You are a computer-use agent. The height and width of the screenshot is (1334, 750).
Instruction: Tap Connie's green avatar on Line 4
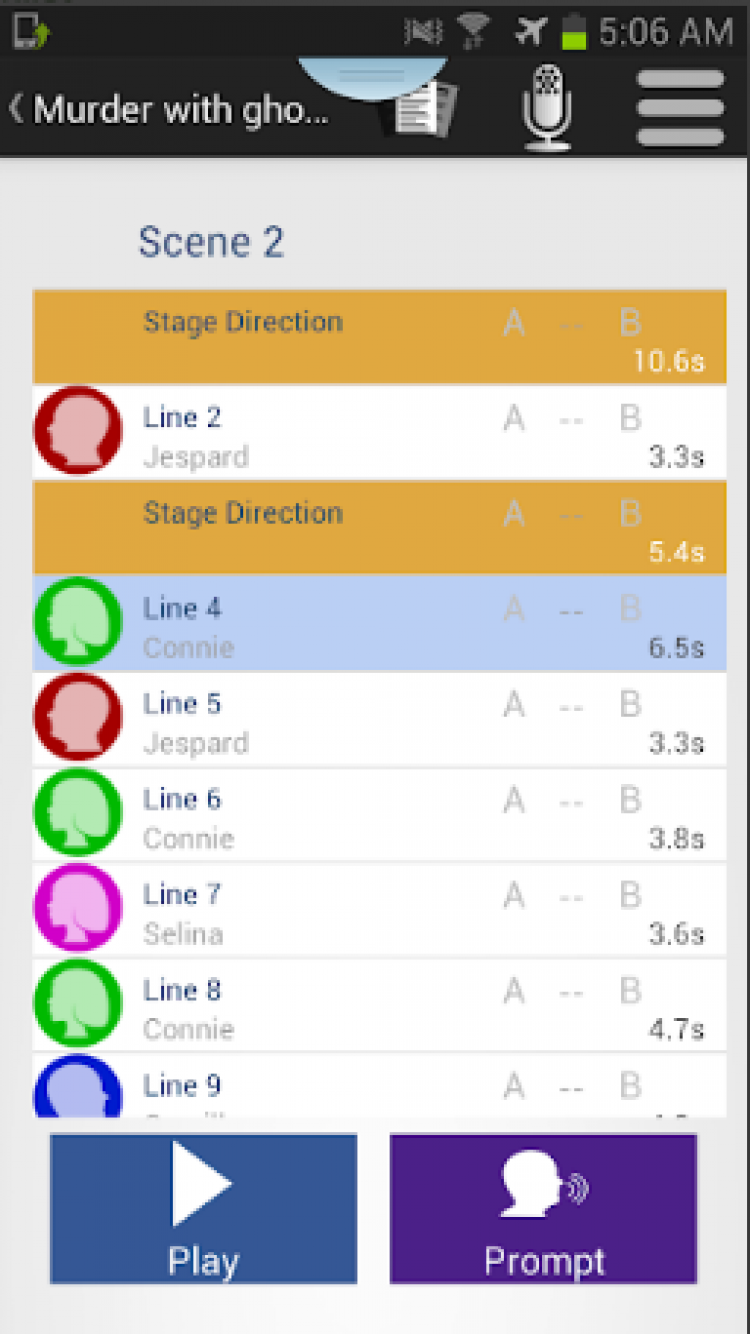pos(77,622)
